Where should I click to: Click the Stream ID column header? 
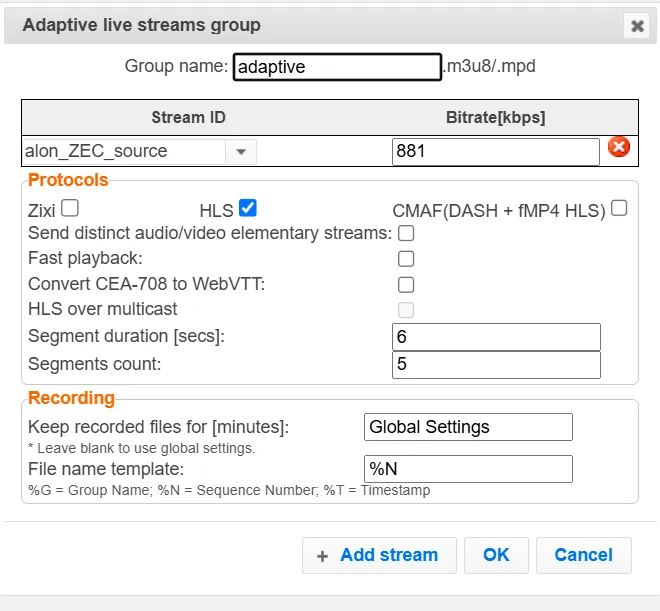point(189,117)
